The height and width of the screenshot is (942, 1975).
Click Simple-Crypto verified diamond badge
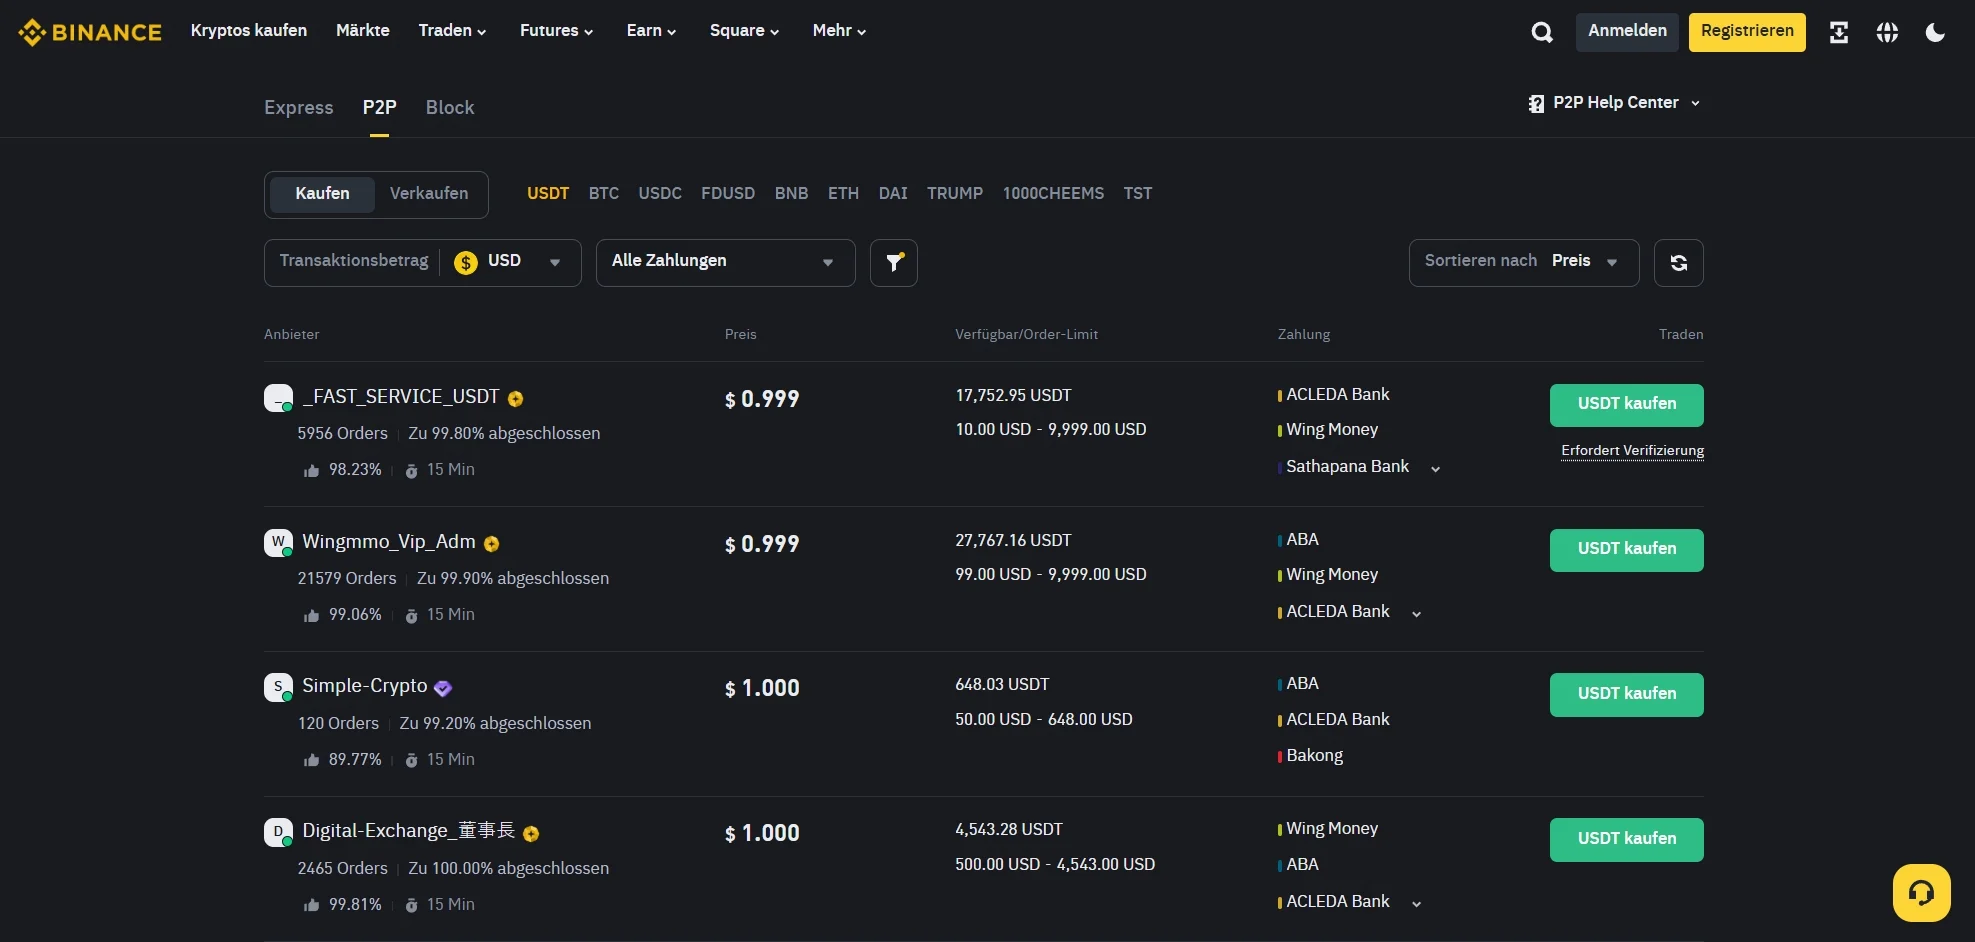443,688
